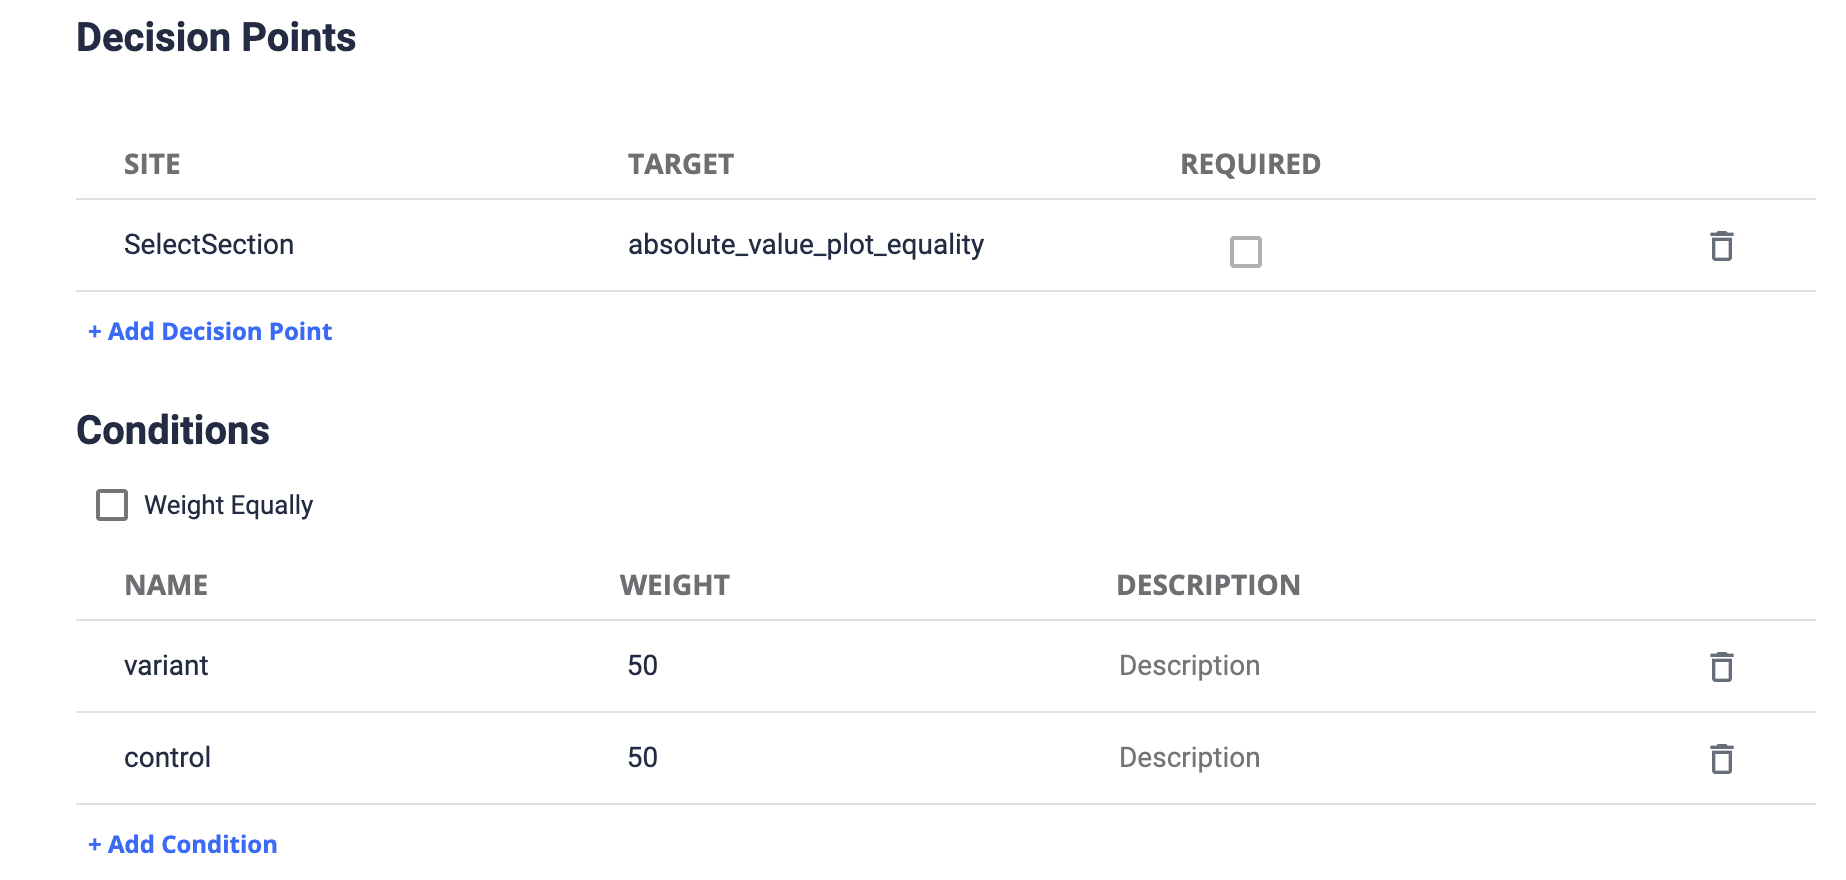Enable the Required checkbox for SelectSection
This screenshot has width=1846, height=880.
[1246, 252]
